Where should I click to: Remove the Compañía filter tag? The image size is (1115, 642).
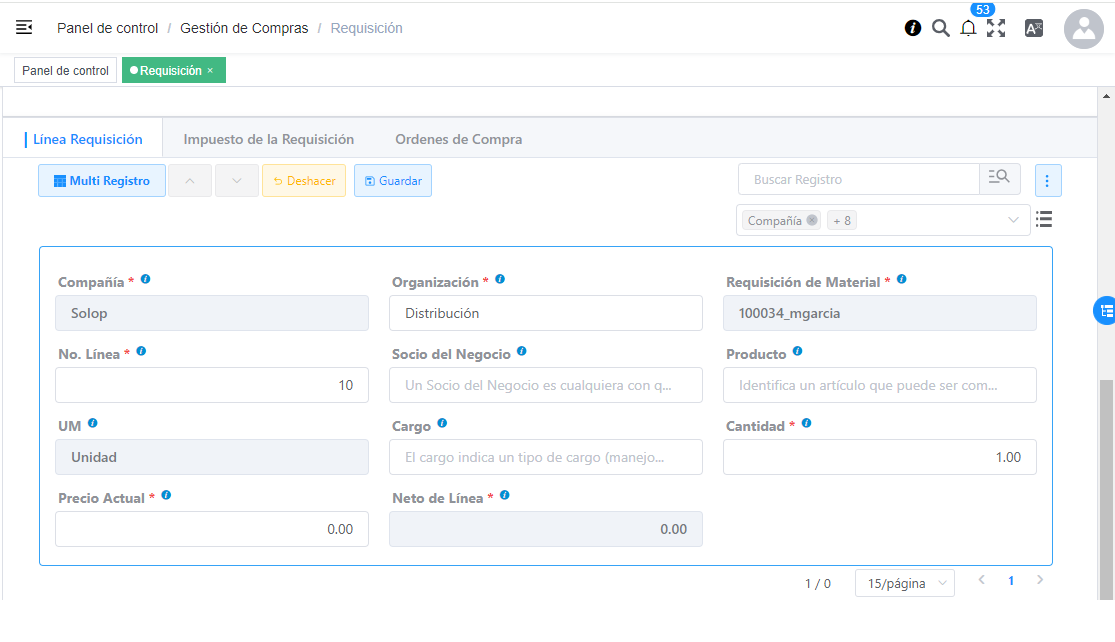point(812,220)
